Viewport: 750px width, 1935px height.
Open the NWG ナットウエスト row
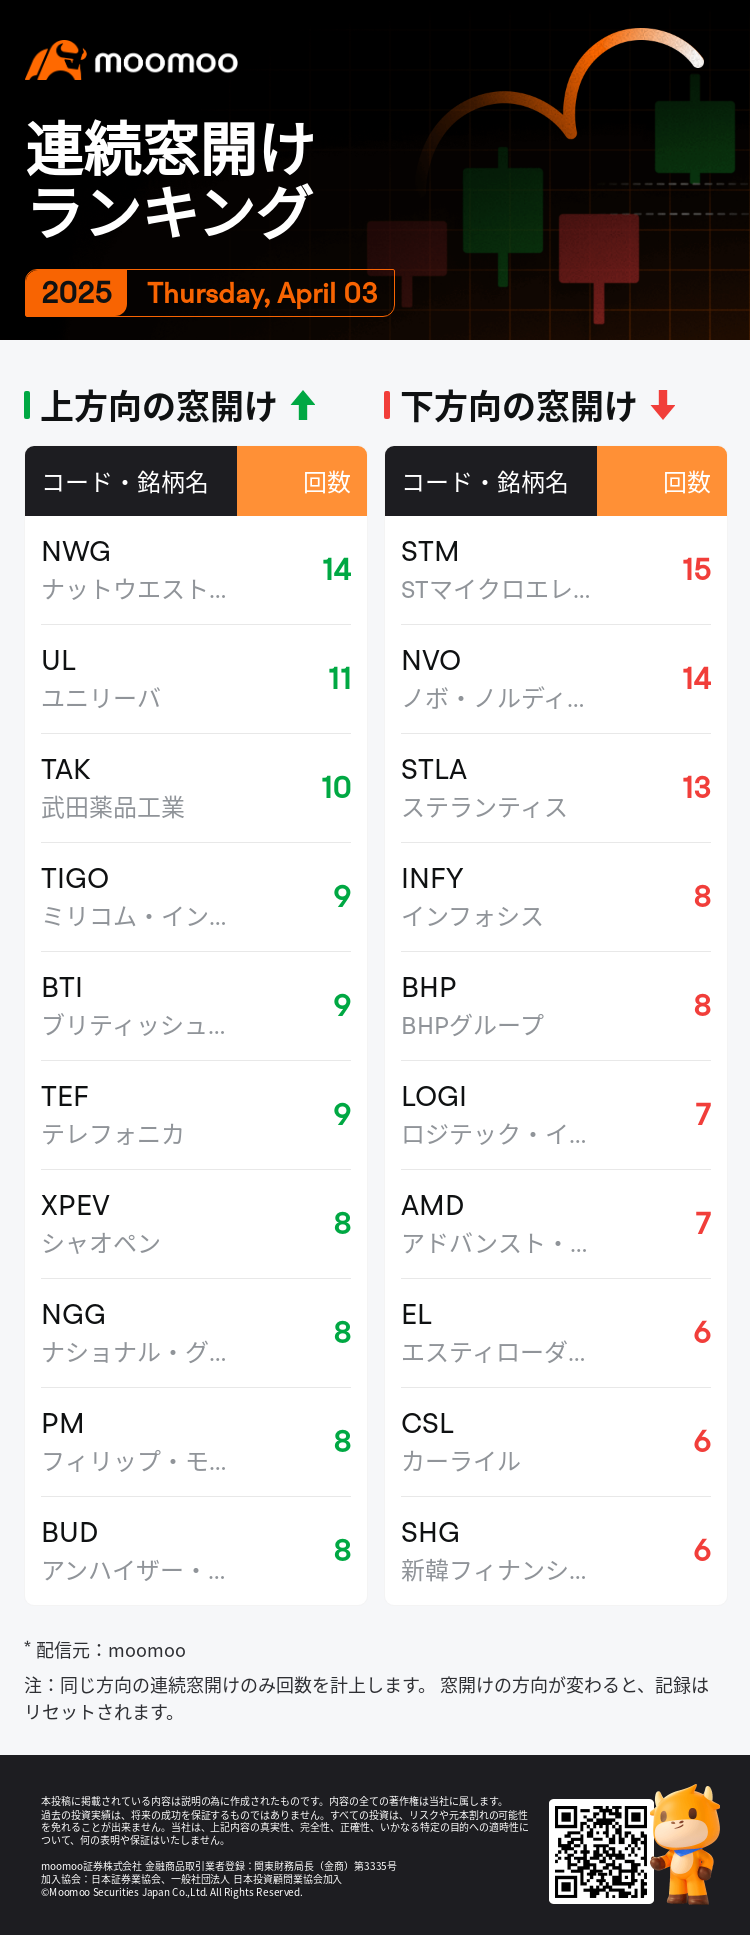[x=195, y=570]
